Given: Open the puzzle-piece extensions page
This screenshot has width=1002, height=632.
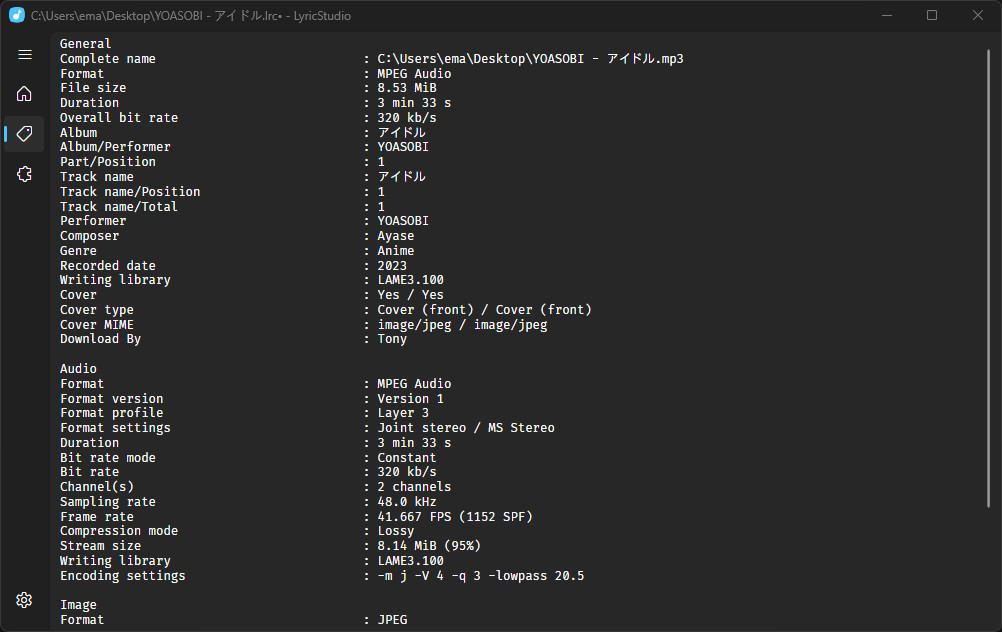Looking at the screenshot, I should click(25, 174).
